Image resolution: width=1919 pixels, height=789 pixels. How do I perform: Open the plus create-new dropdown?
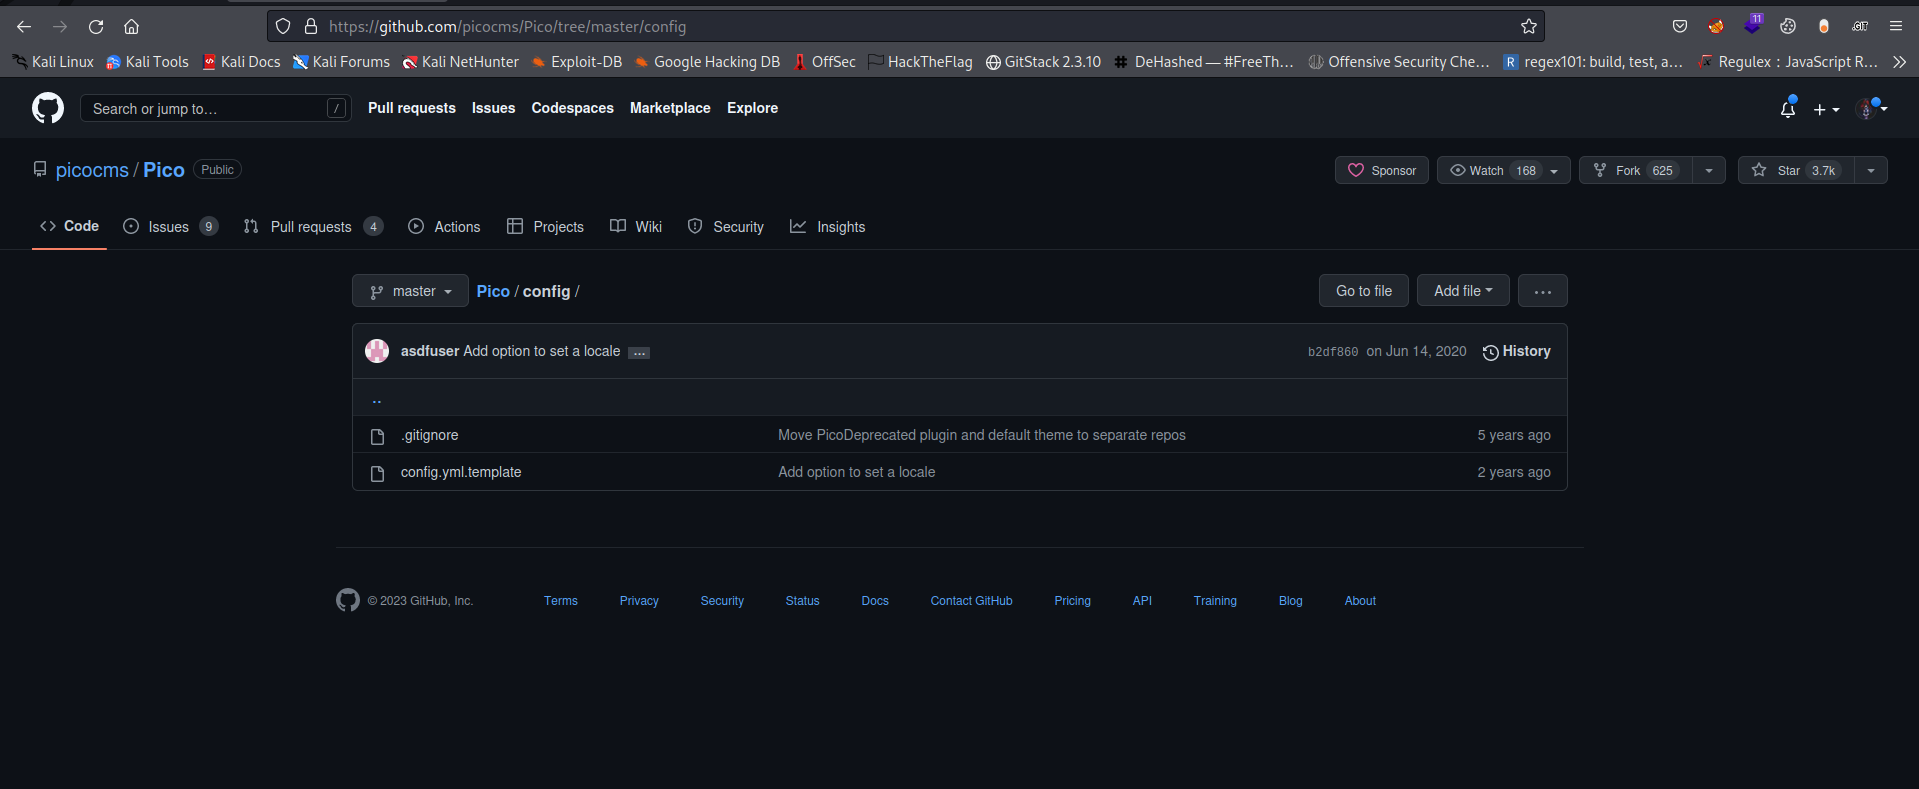coord(1826,109)
